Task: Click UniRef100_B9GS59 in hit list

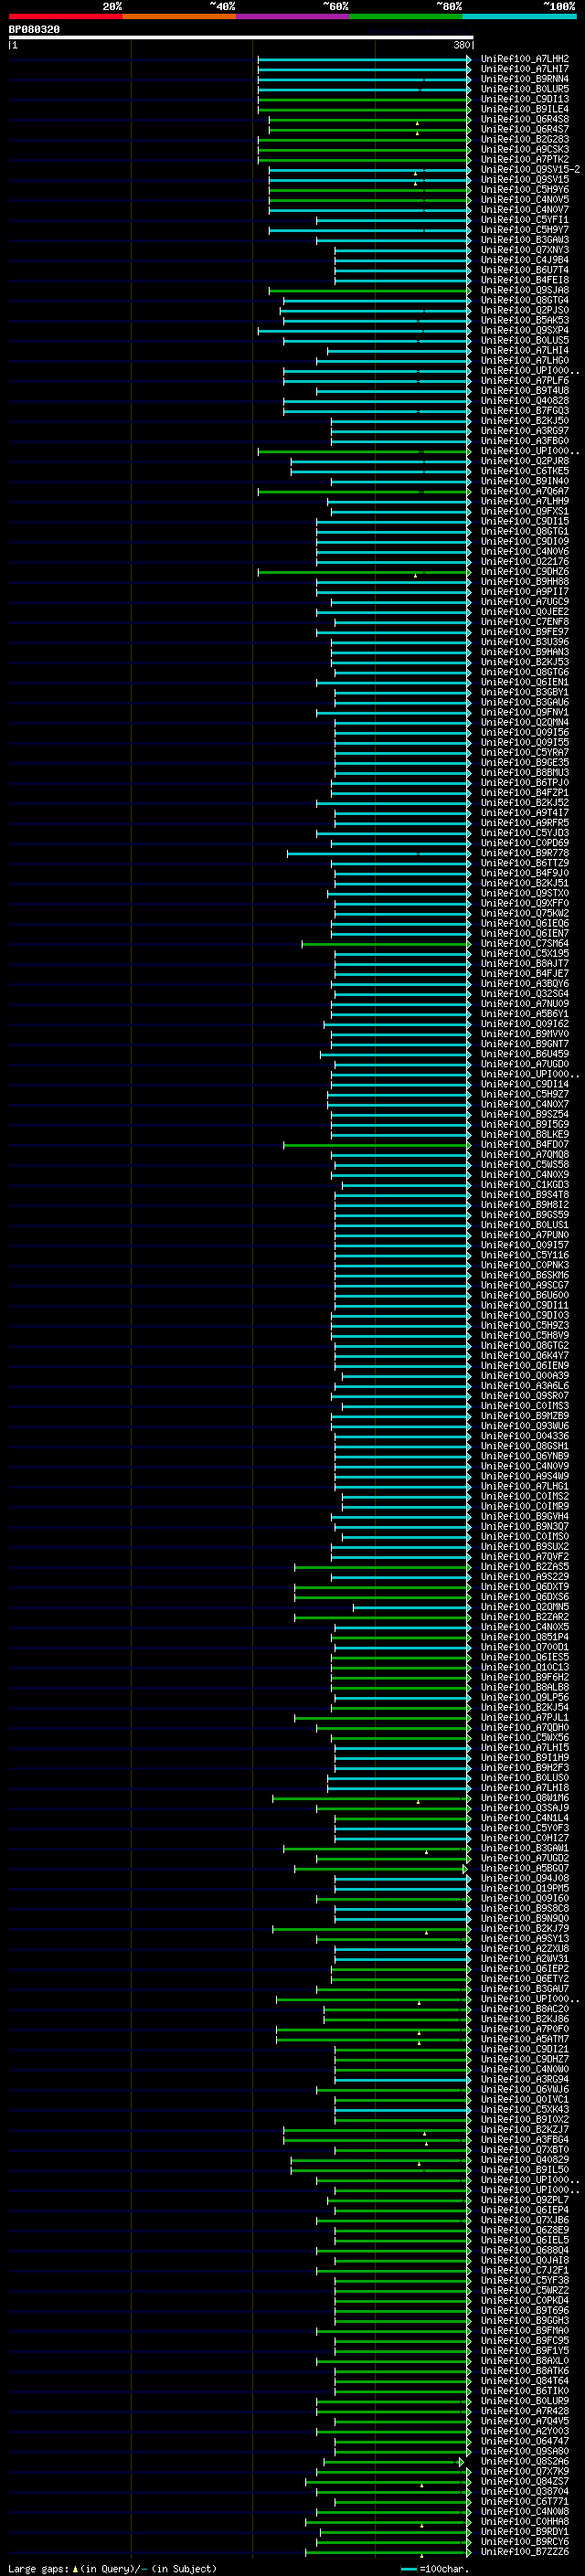Action: click(524, 1214)
